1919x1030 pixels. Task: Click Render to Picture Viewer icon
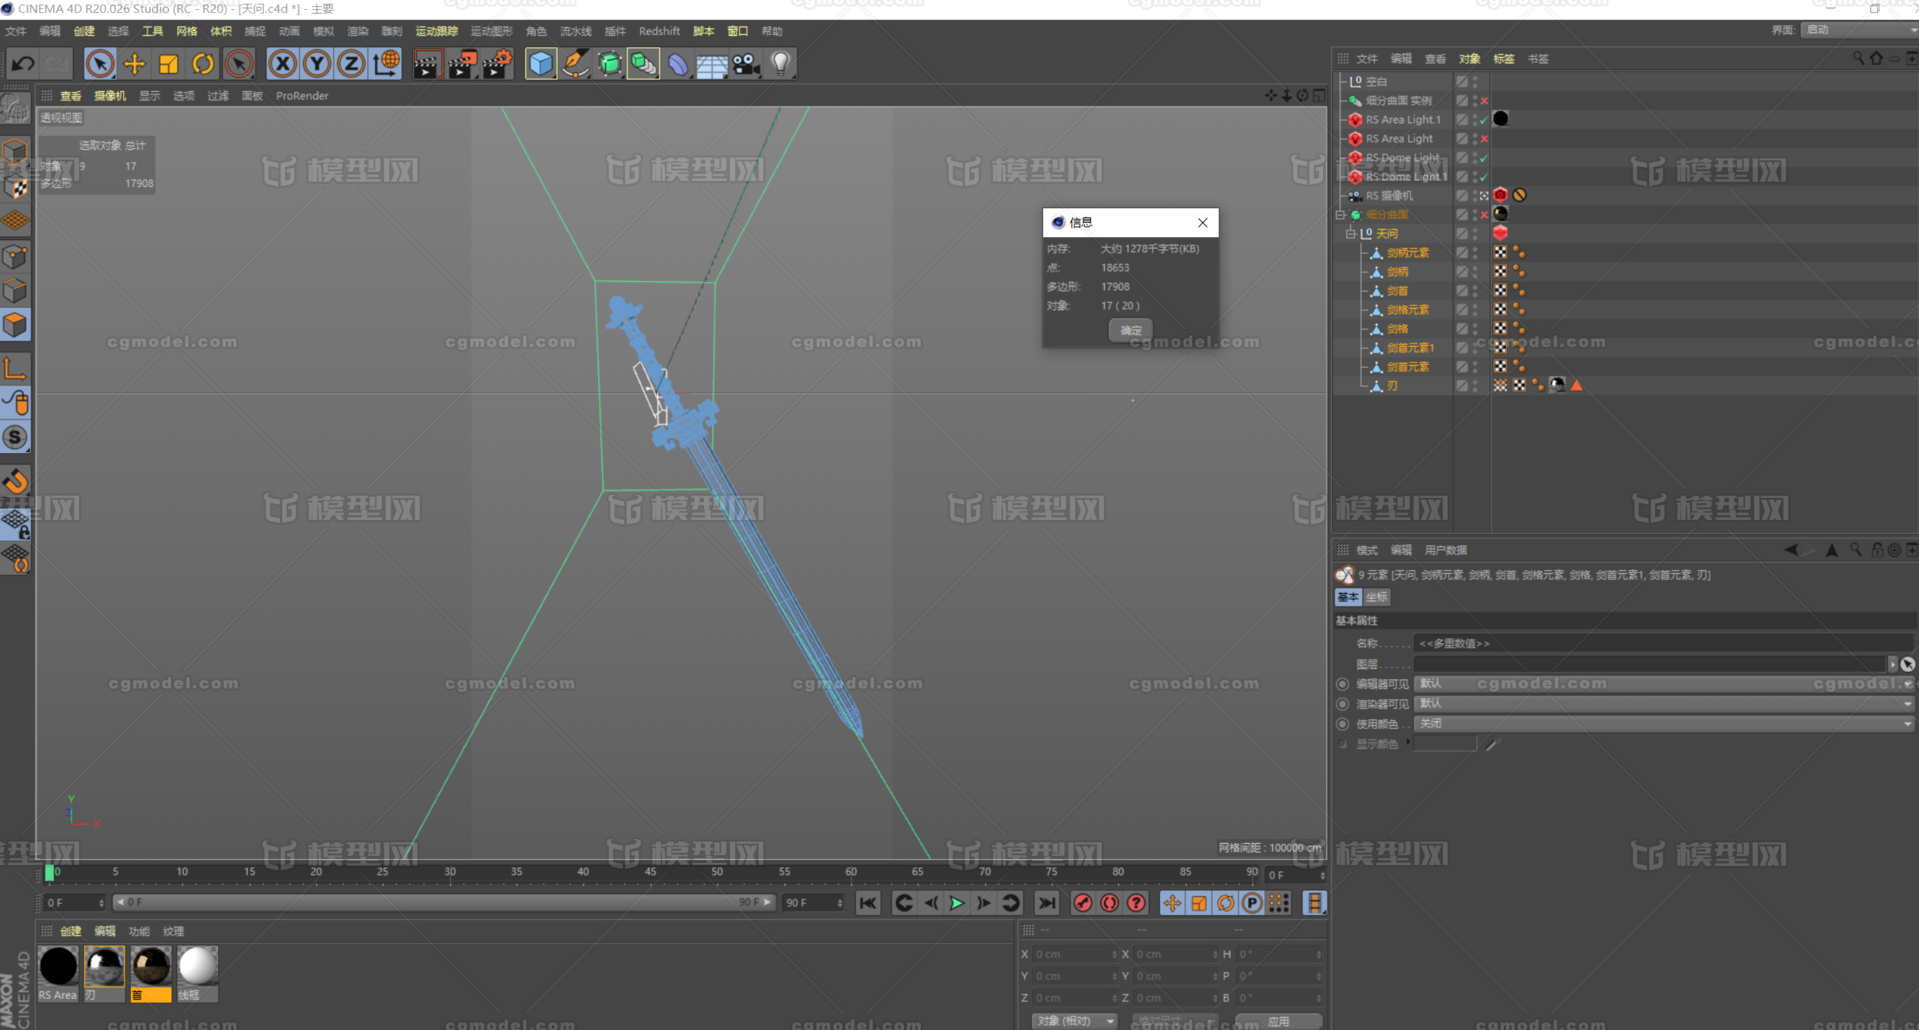tap(462, 64)
